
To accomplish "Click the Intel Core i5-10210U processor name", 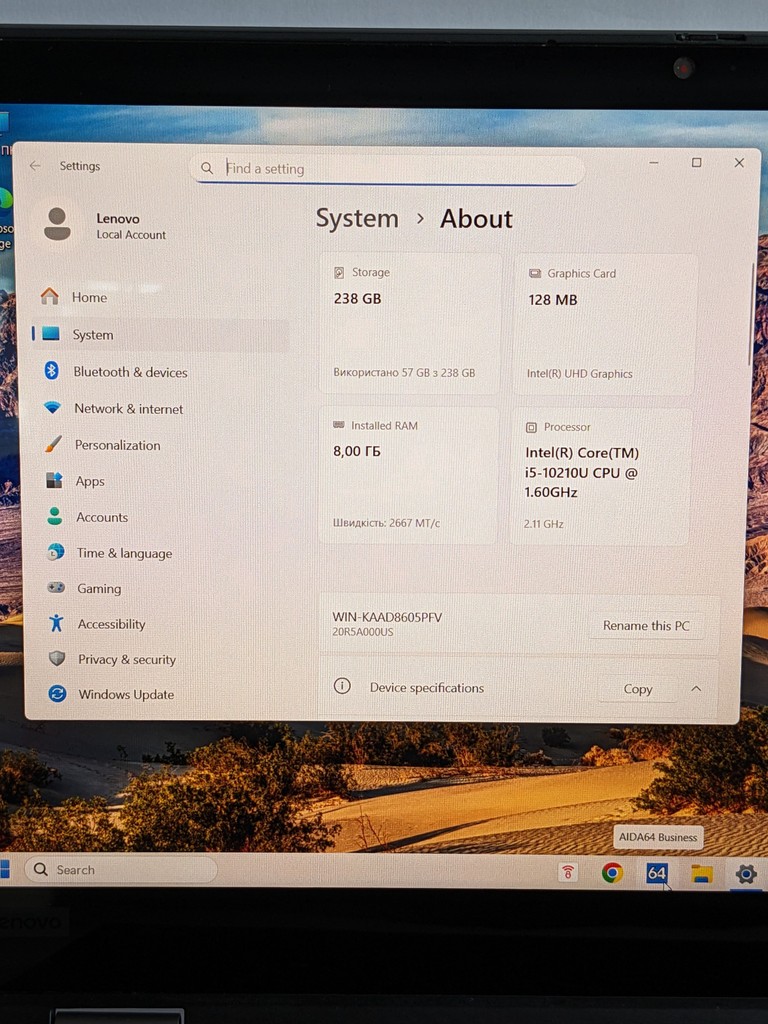I will pos(582,472).
